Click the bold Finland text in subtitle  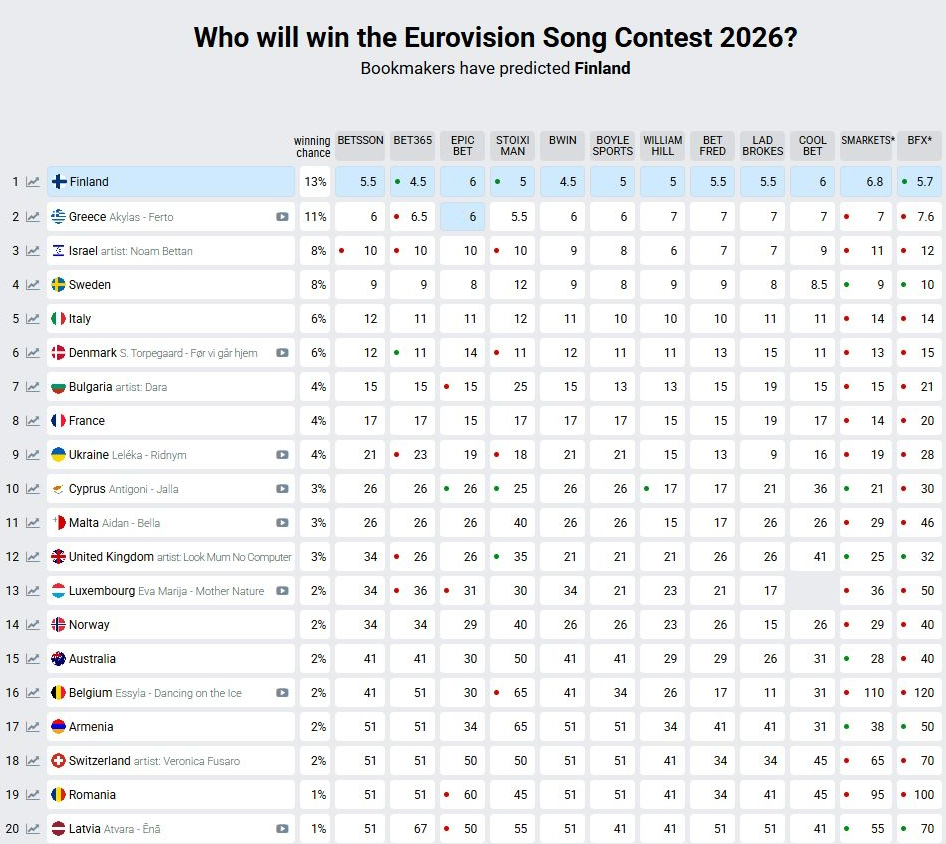pos(601,69)
